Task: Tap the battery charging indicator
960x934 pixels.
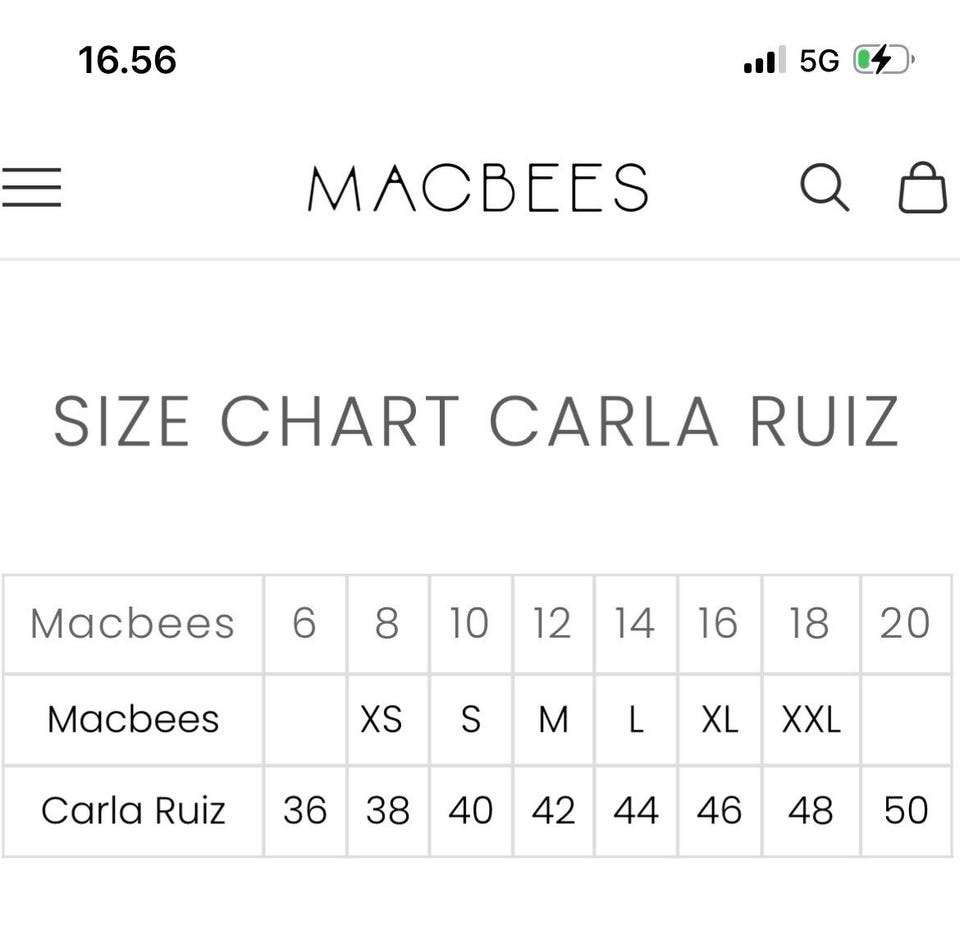Action: (x=882, y=61)
